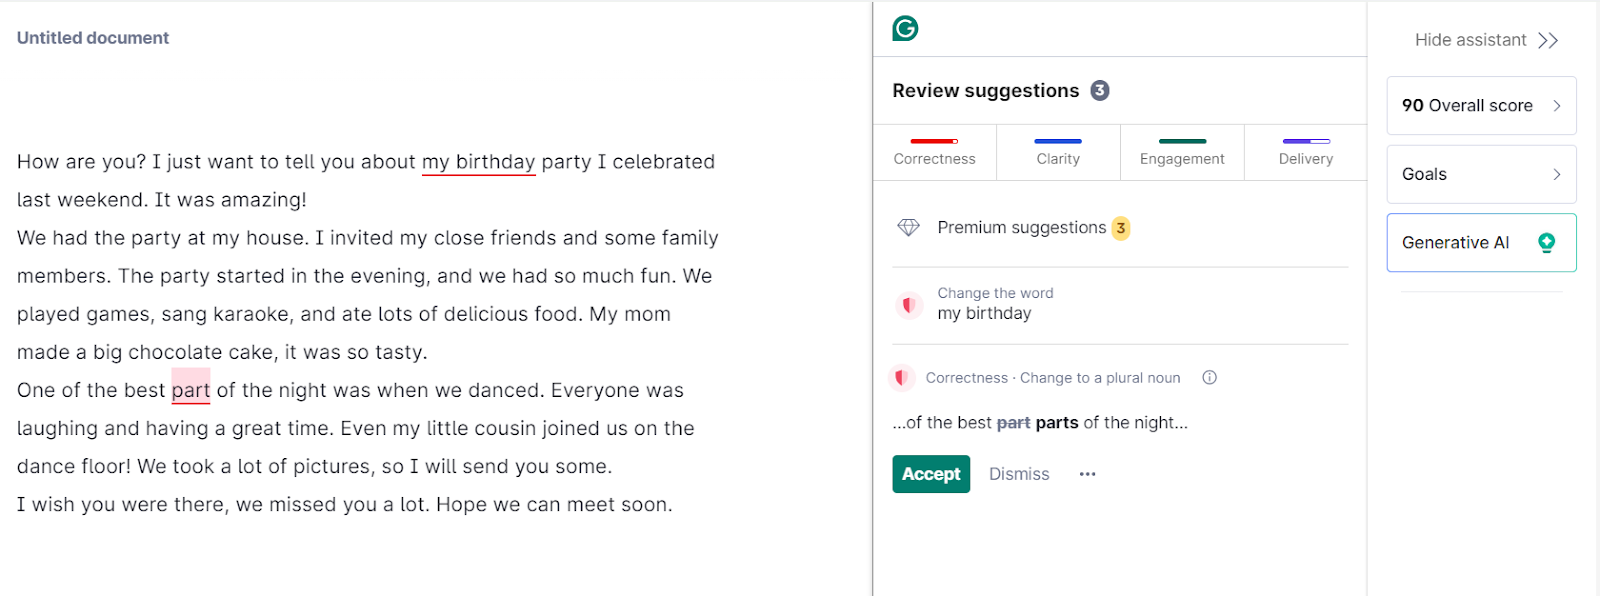
Task: Collapse panel with Hide assistant arrows
Action: tap(1548, 40)
